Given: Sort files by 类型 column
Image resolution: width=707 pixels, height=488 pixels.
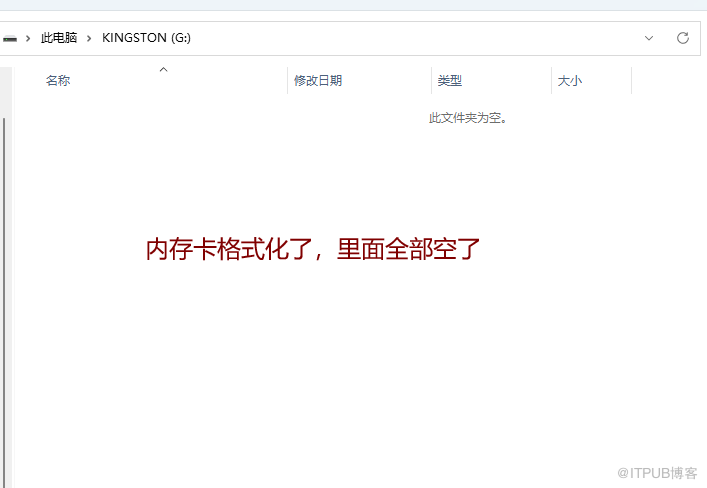Looking at the screenshot, I should click(450, 81).
